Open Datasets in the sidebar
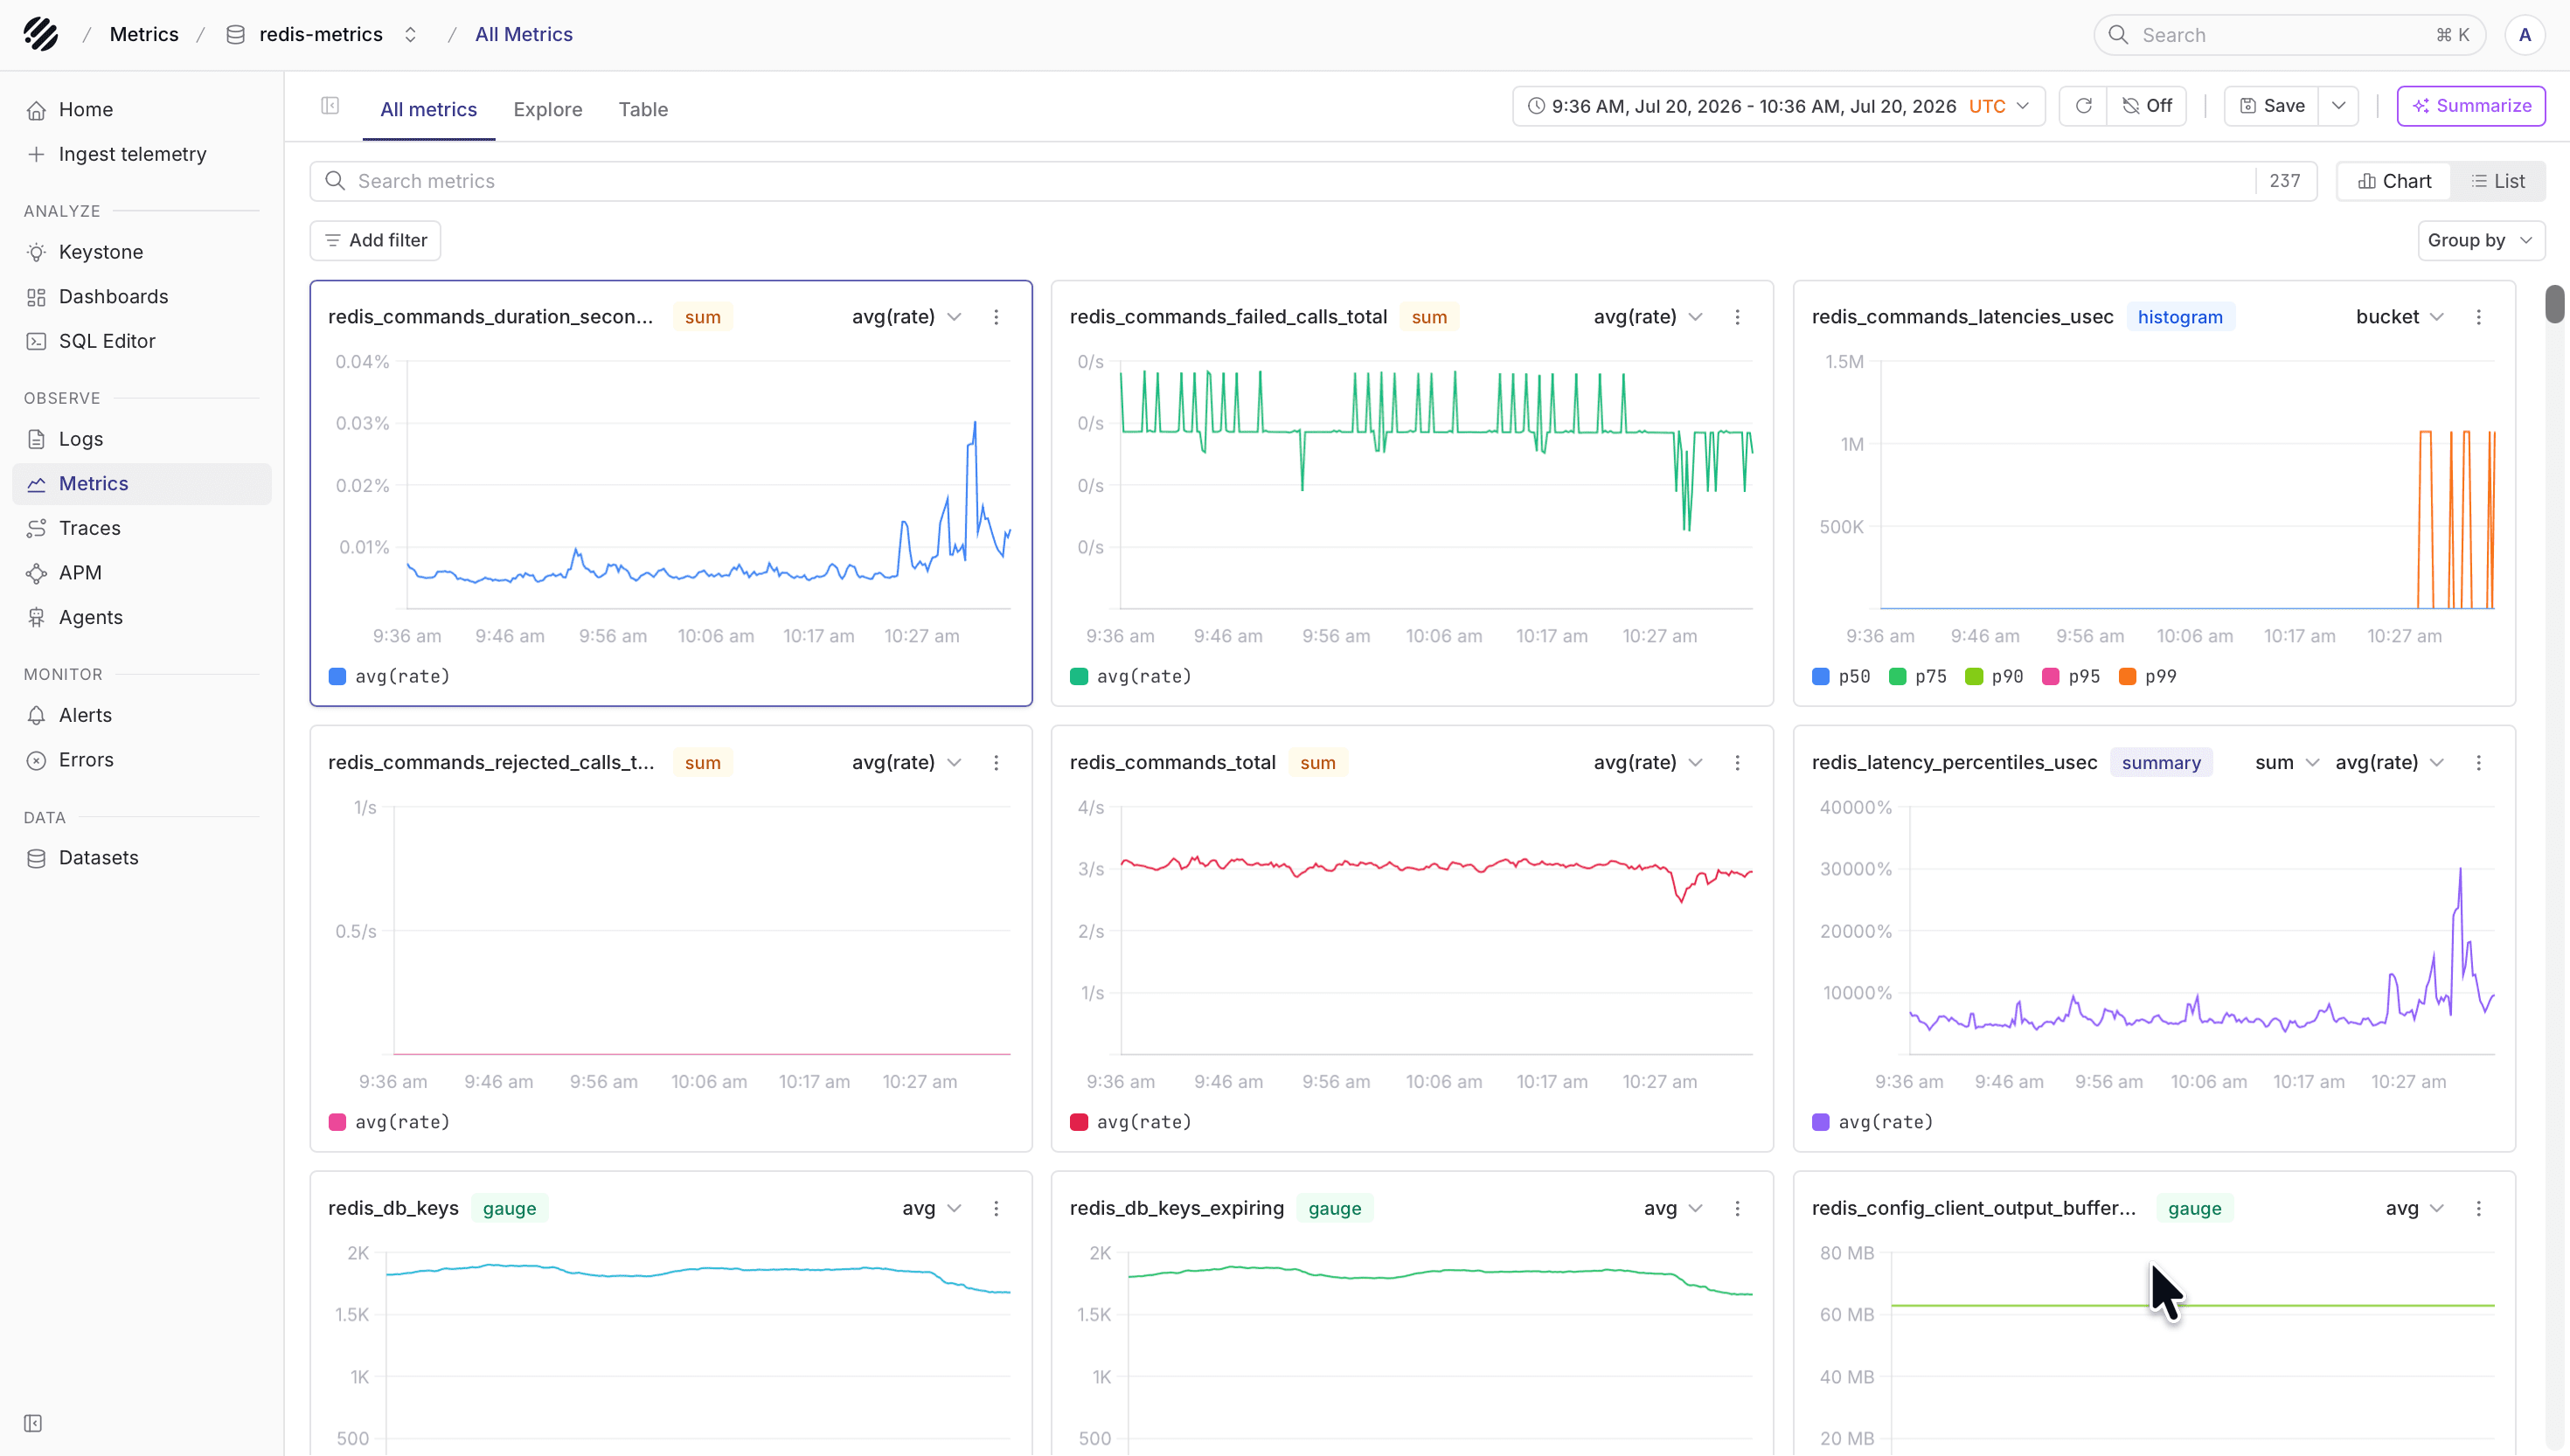Screen dimensions: 2570x1456 (142, 857)
